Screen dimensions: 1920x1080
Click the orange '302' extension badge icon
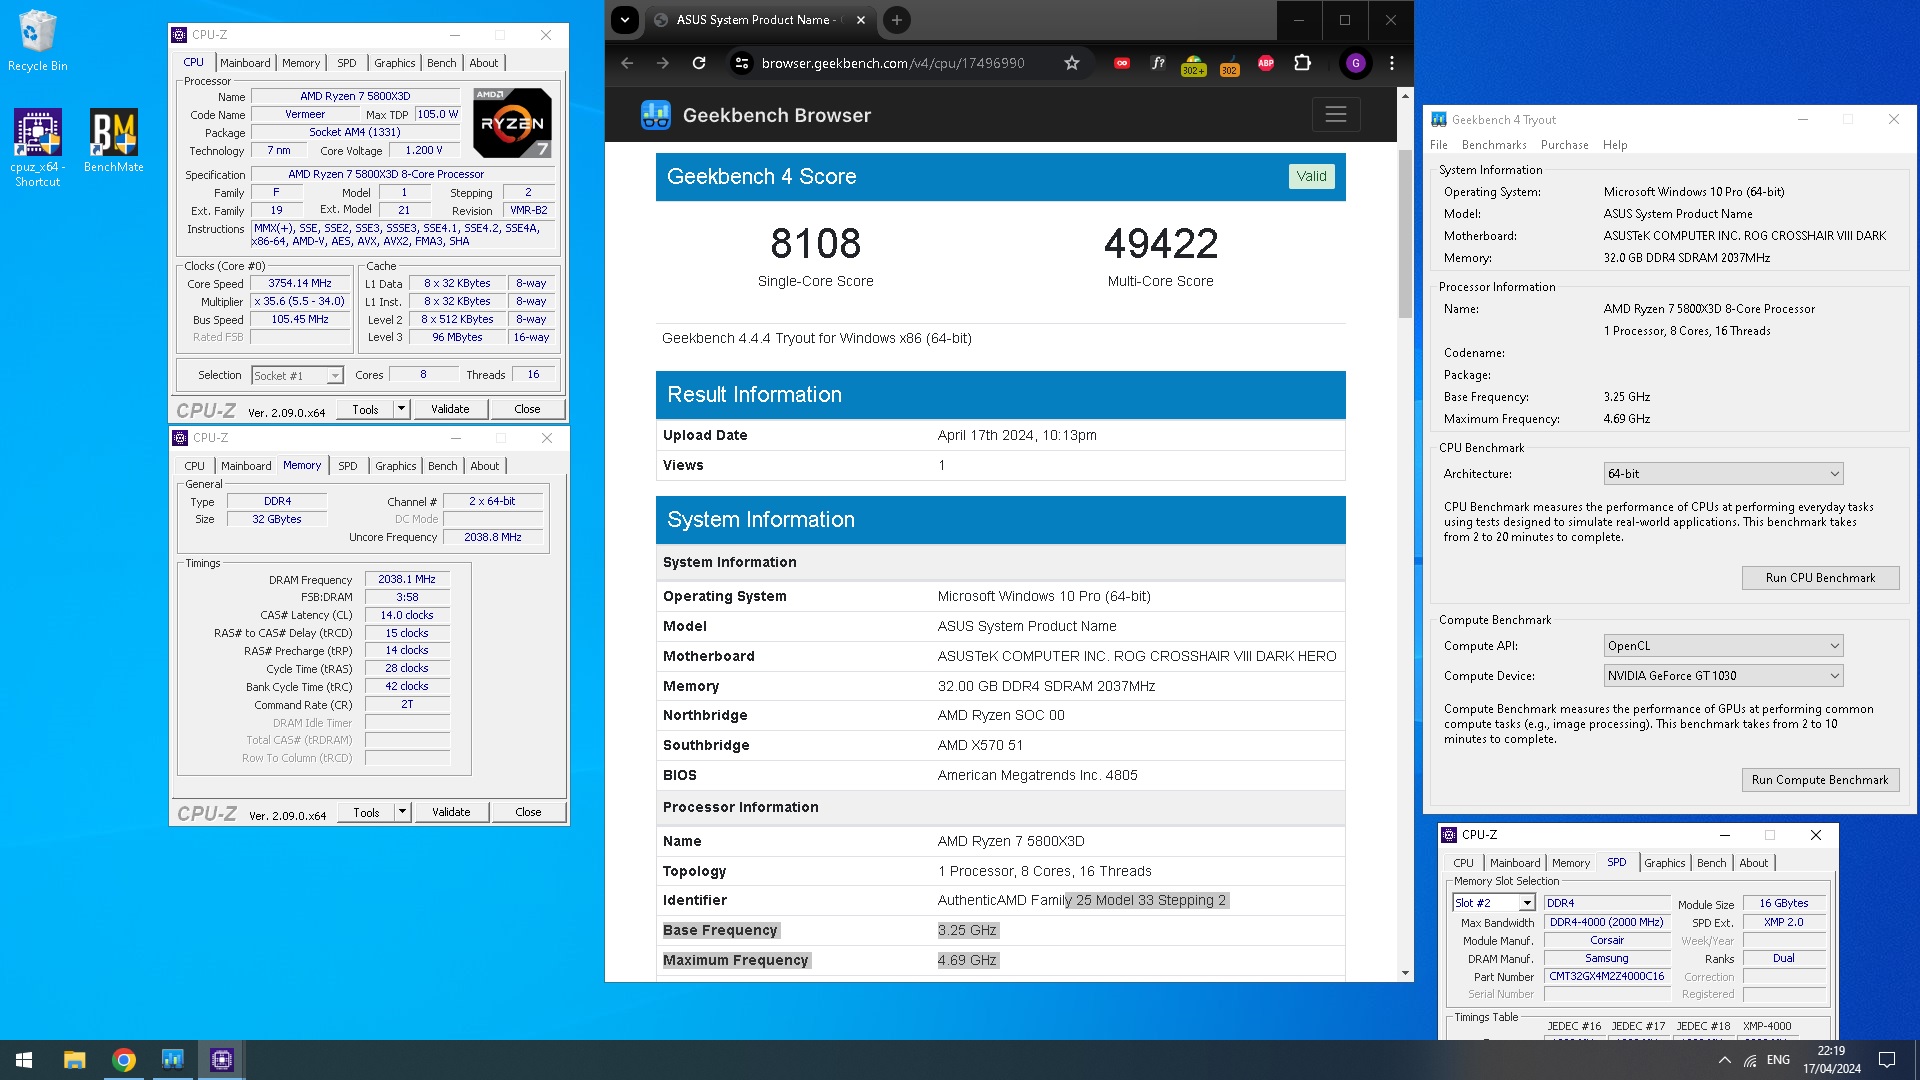pyautogui.click(x=1229, y=65)
